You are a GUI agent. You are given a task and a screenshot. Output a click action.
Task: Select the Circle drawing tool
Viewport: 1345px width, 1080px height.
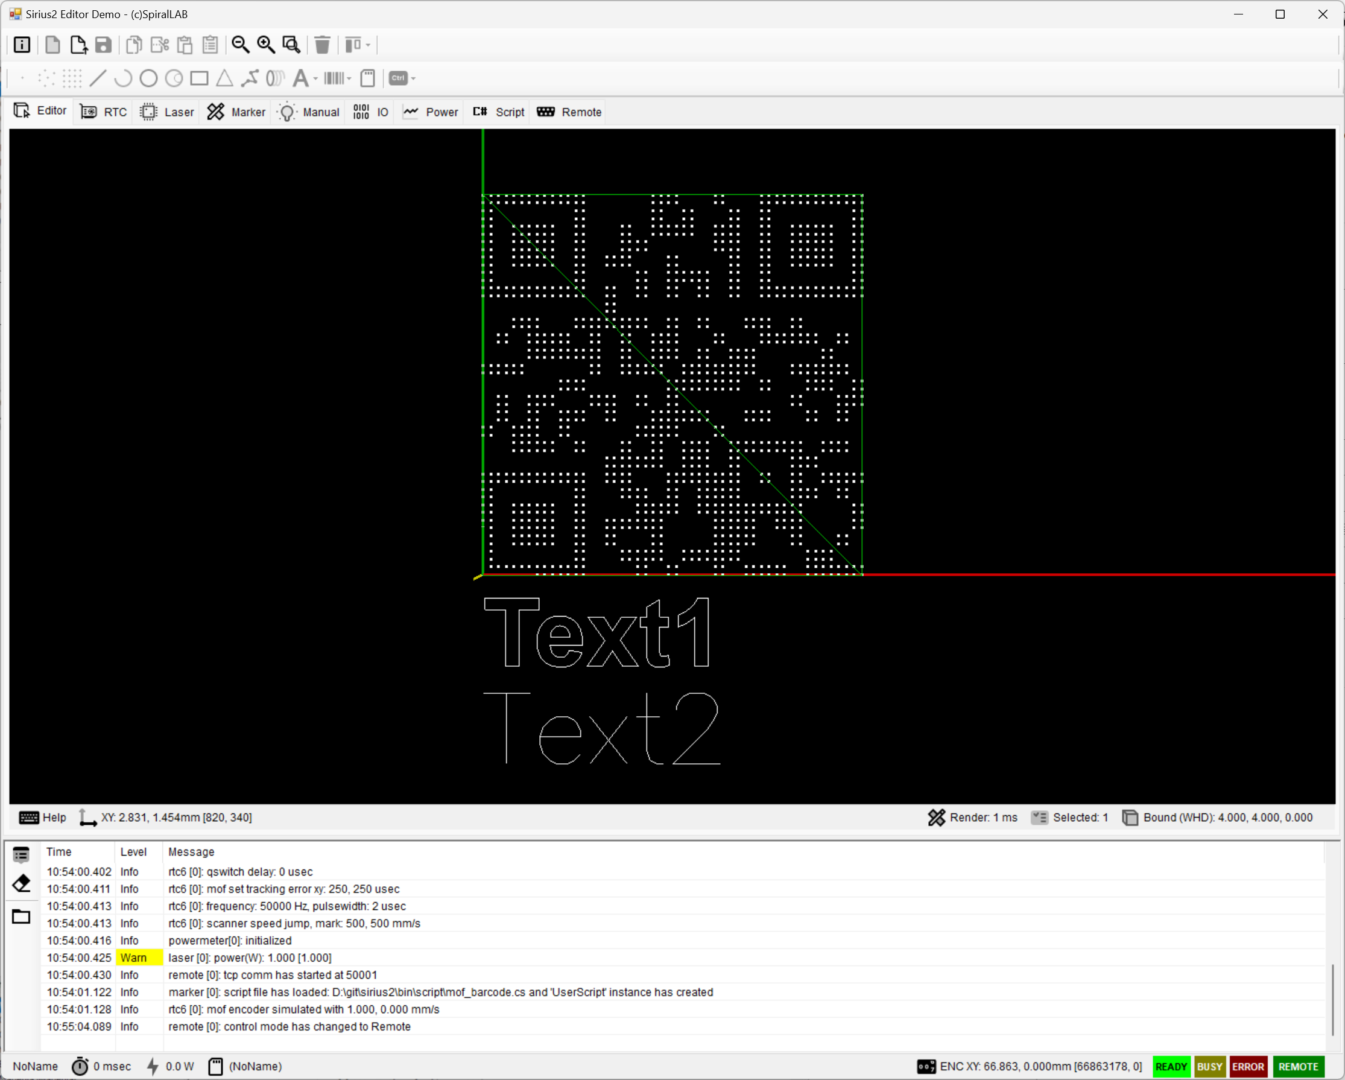pos(148,78)
